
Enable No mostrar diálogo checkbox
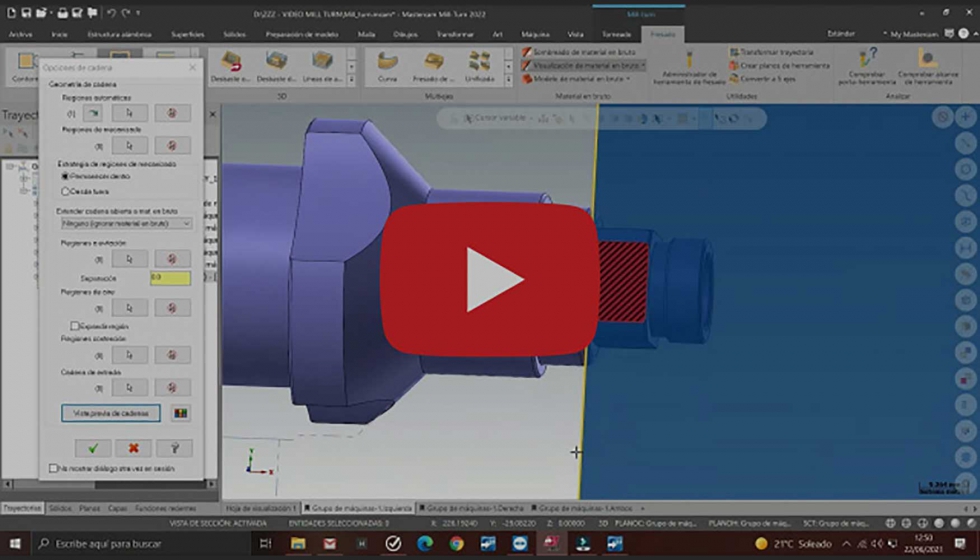pos(54,468)
